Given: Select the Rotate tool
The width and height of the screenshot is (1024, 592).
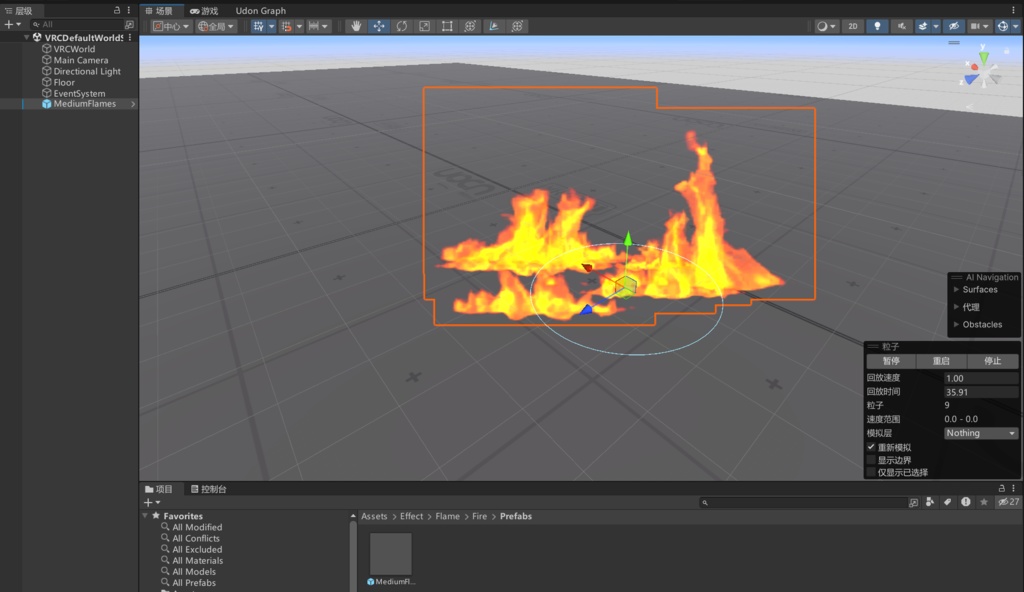Looking at the screenshot, I should (x=402, y=26).
